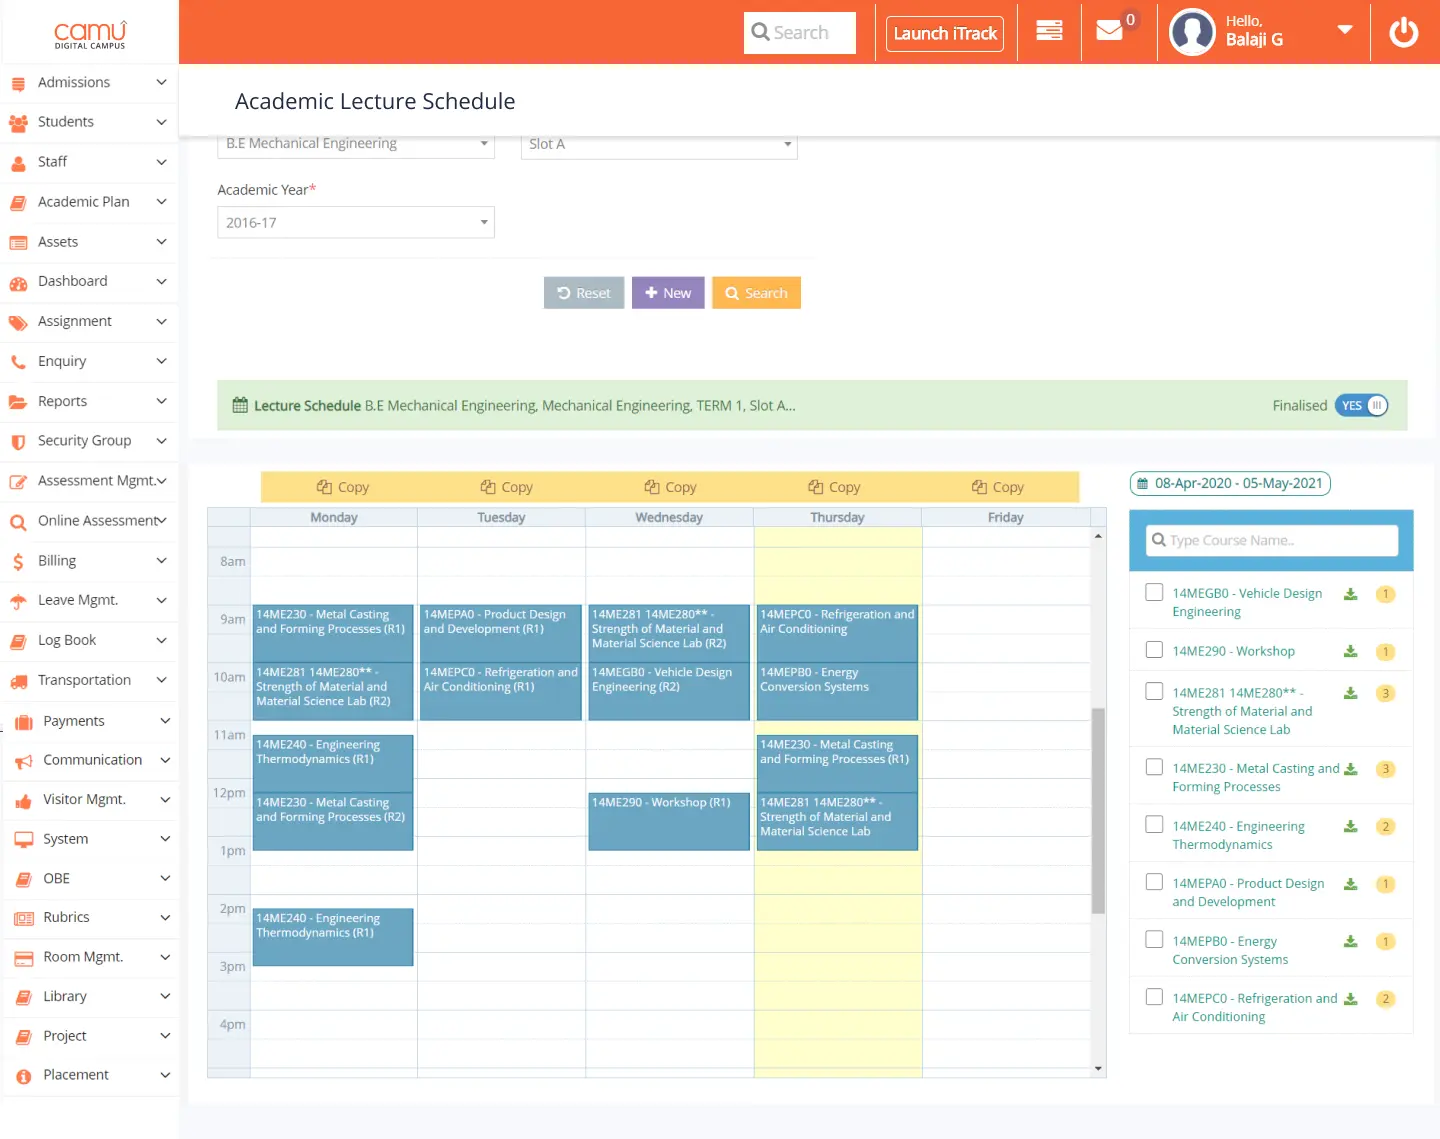Image resolution: width=1440 pixels, height=1139 pixels.
Task: Click the Launch iTrack button
Action: (945, 33)
